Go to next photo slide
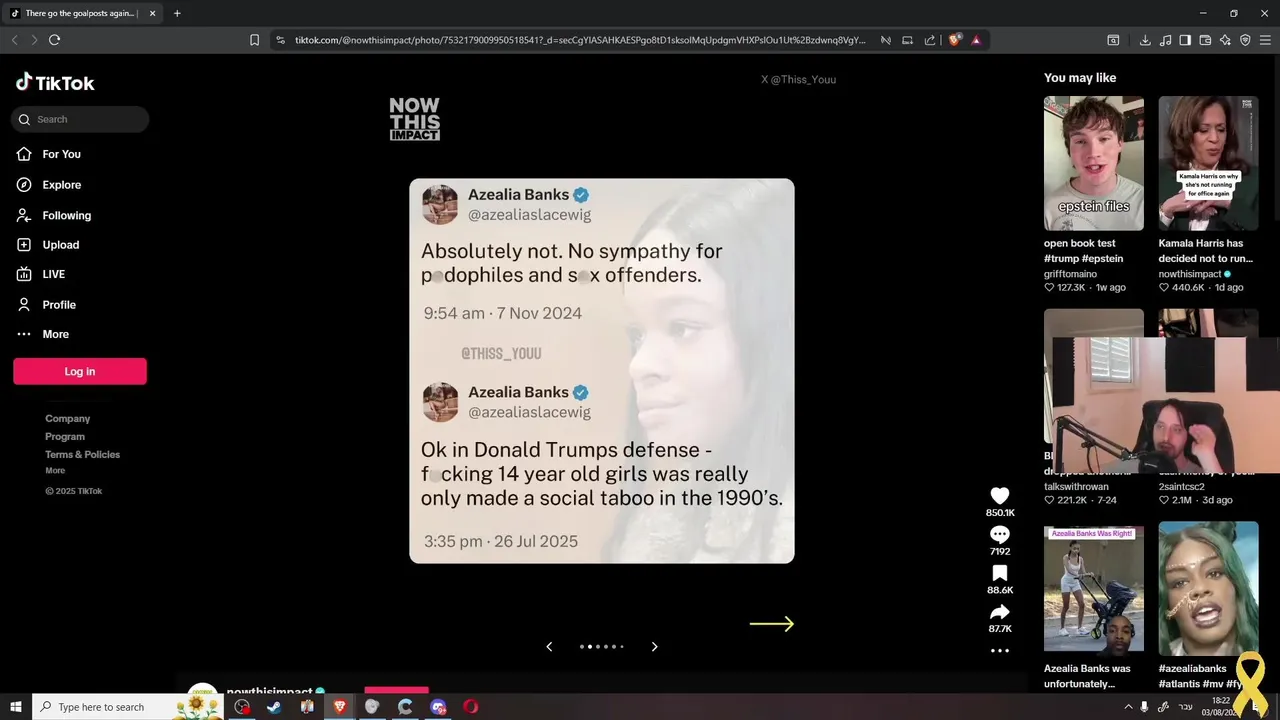The image size is (1280, 720). [x=655, y=647]
